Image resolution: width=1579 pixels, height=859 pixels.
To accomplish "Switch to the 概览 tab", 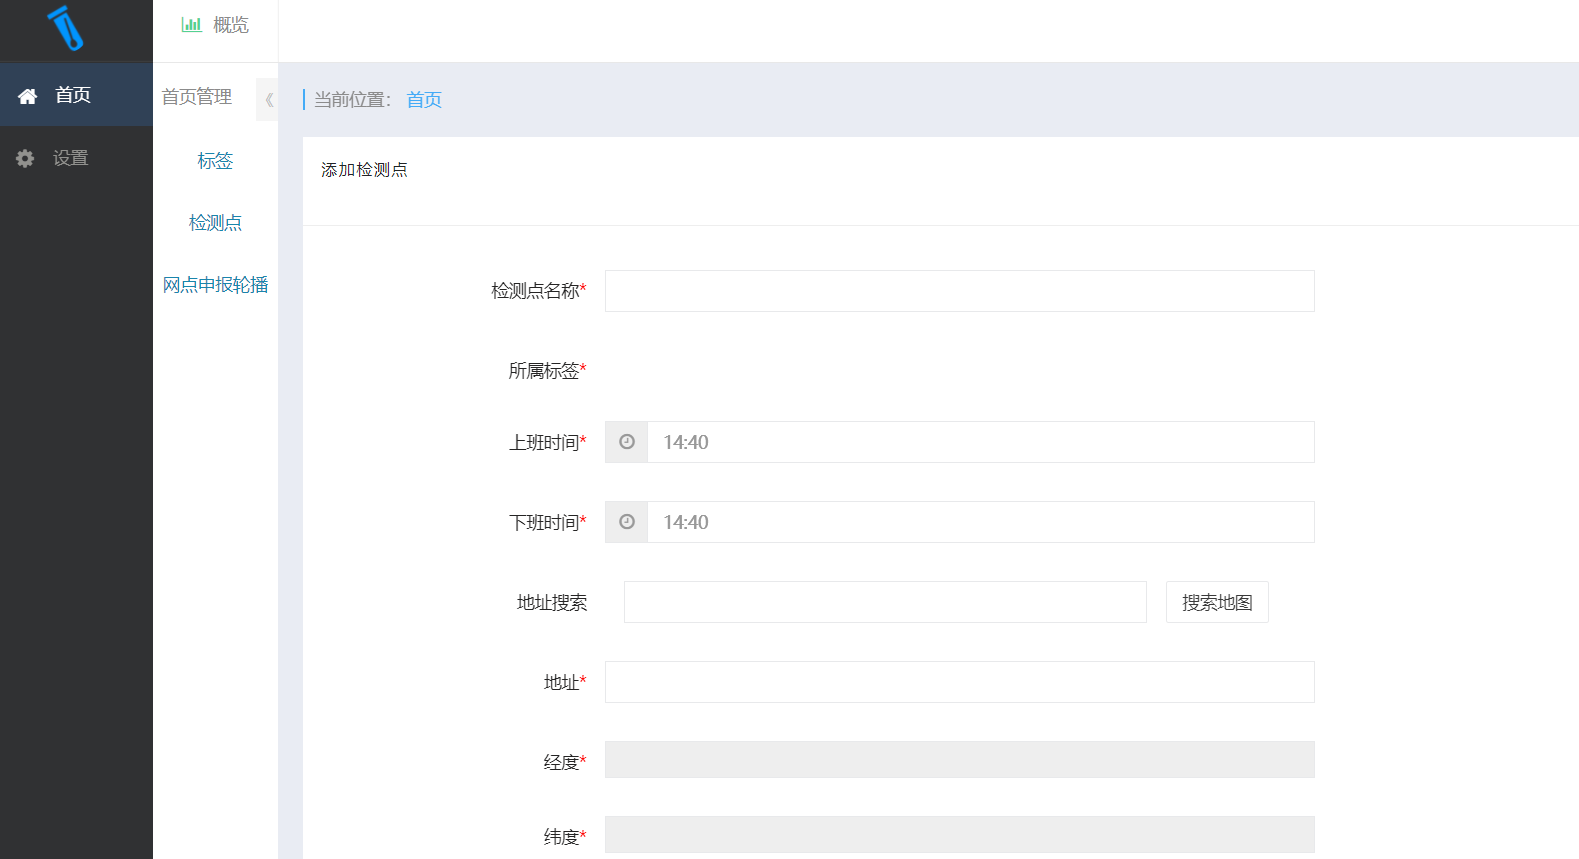I will coord(230,25).
